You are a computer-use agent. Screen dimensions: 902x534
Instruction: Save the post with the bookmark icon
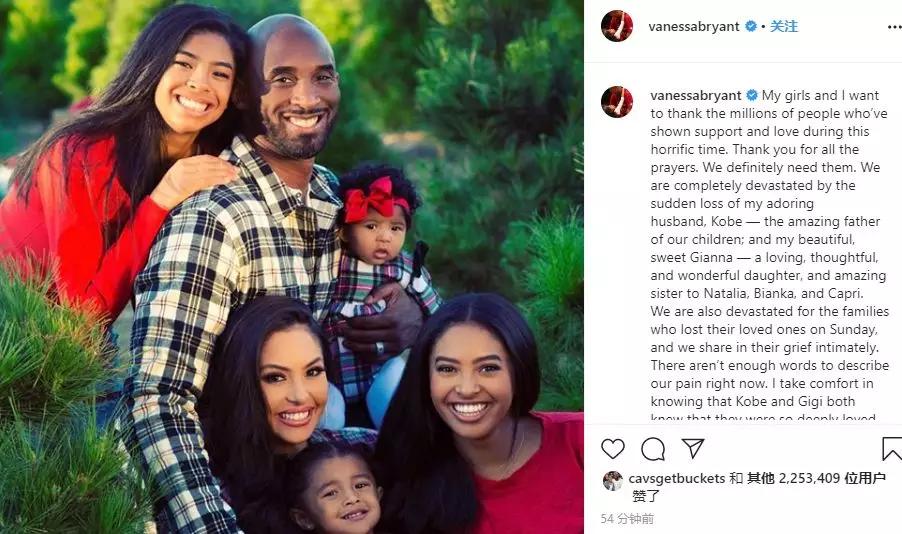point(892,449)
